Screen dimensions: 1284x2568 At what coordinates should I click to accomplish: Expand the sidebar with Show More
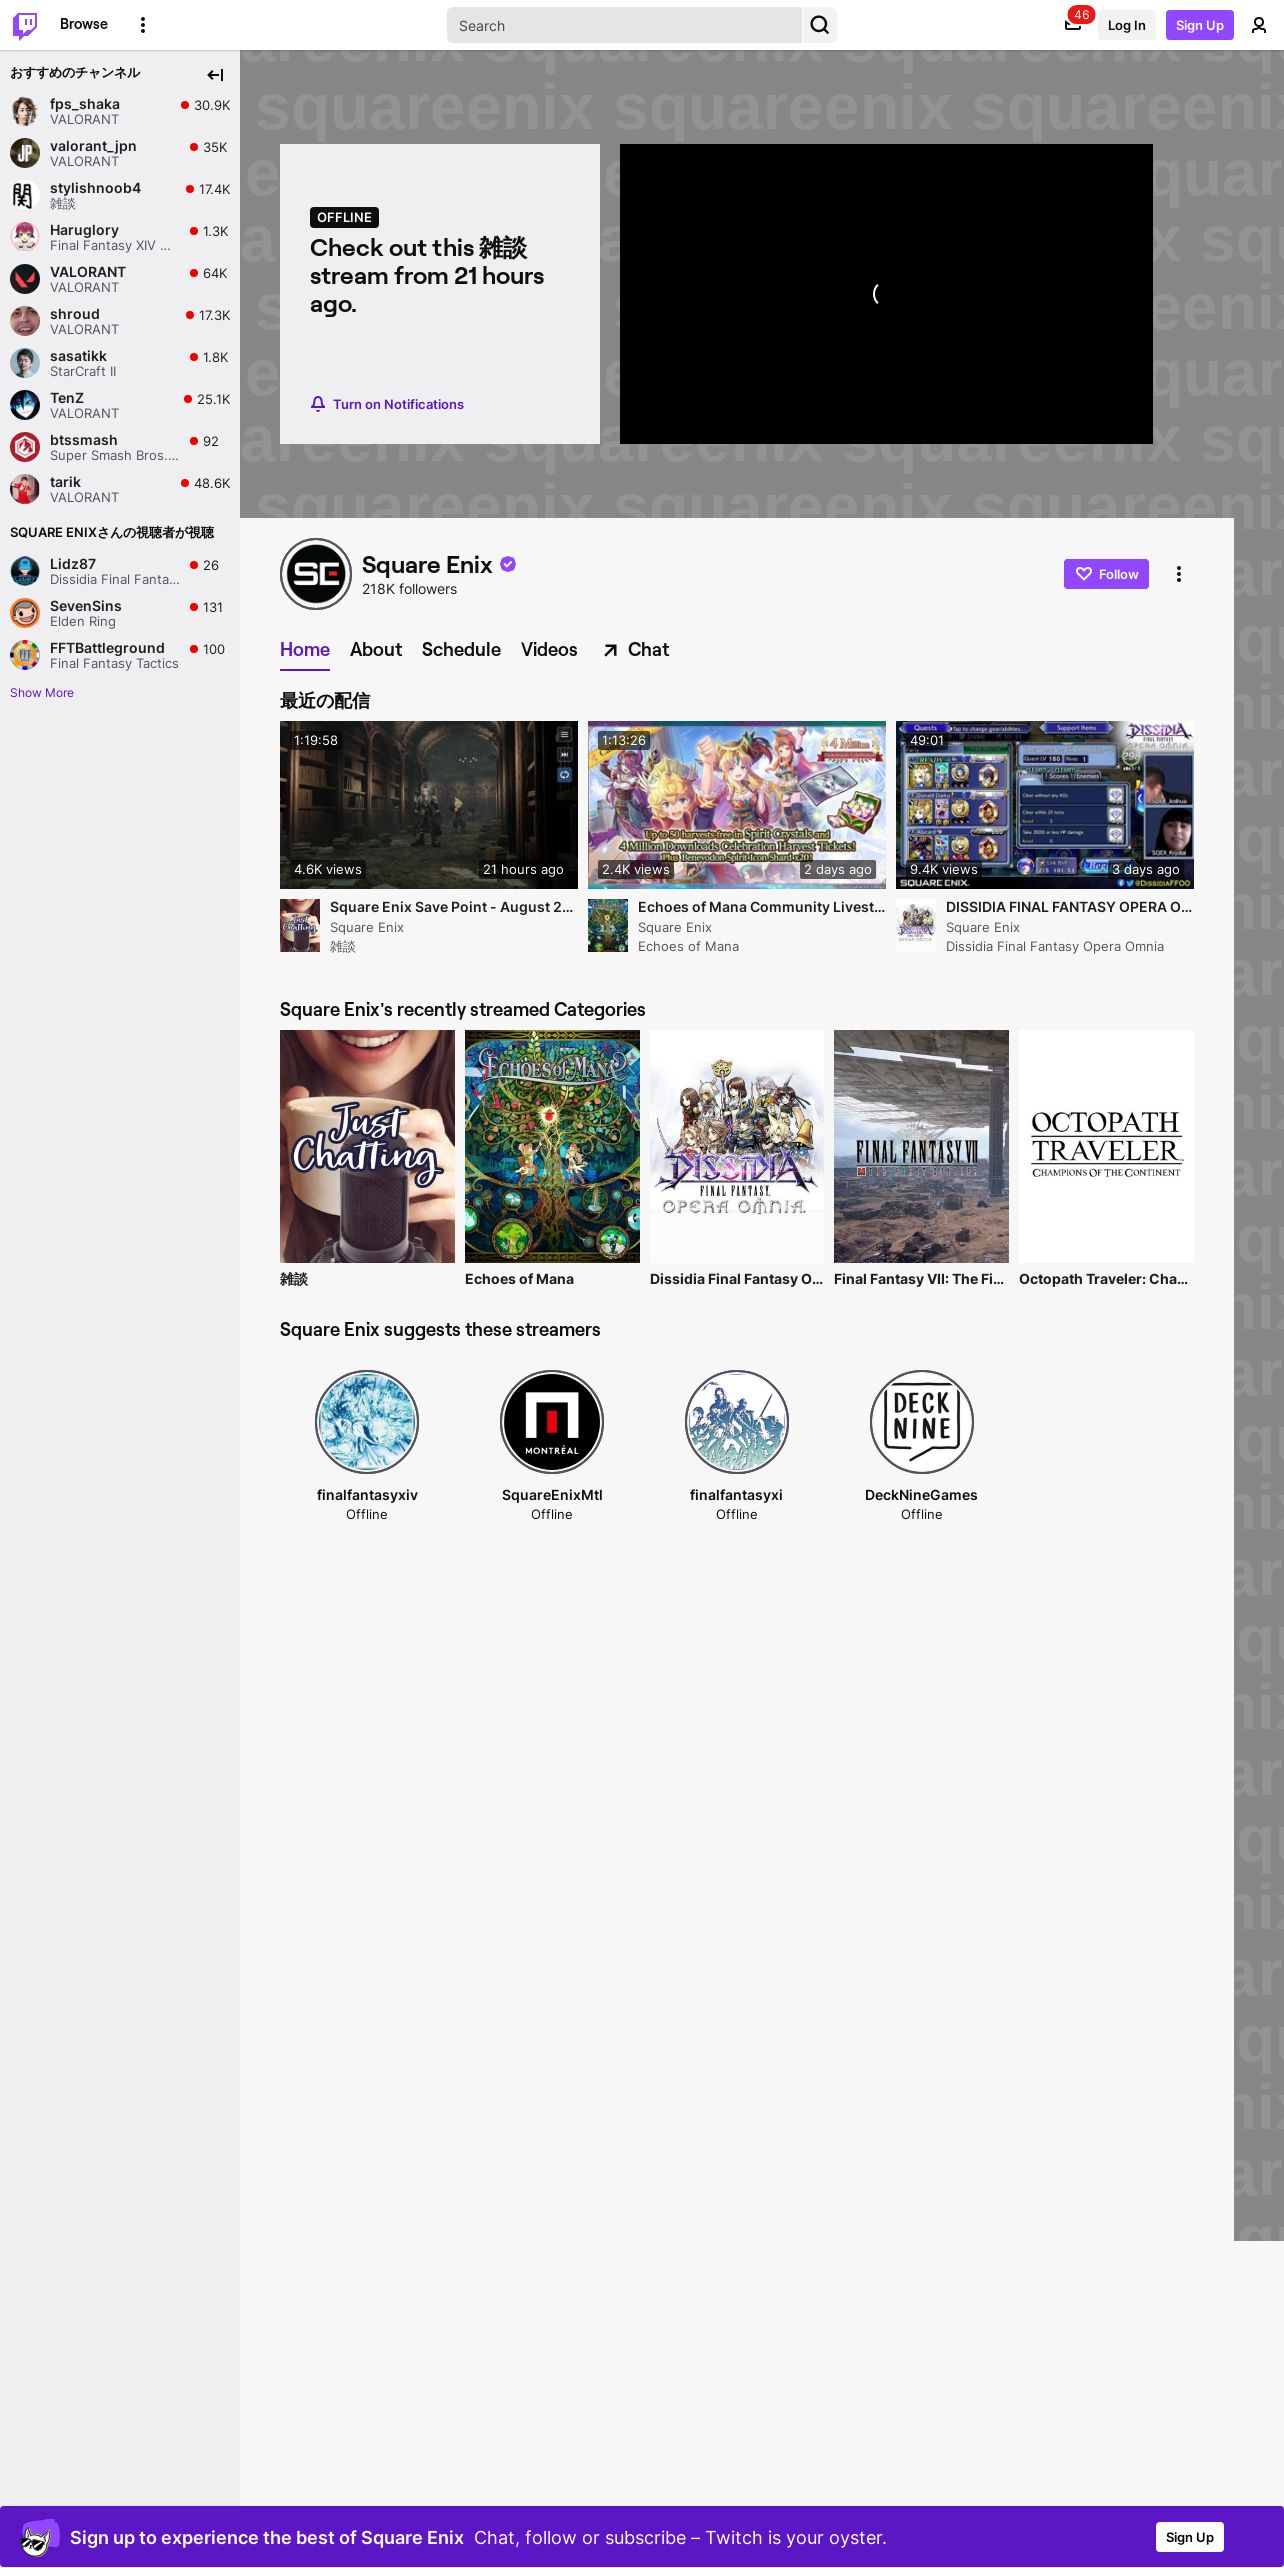pos(42,693)
